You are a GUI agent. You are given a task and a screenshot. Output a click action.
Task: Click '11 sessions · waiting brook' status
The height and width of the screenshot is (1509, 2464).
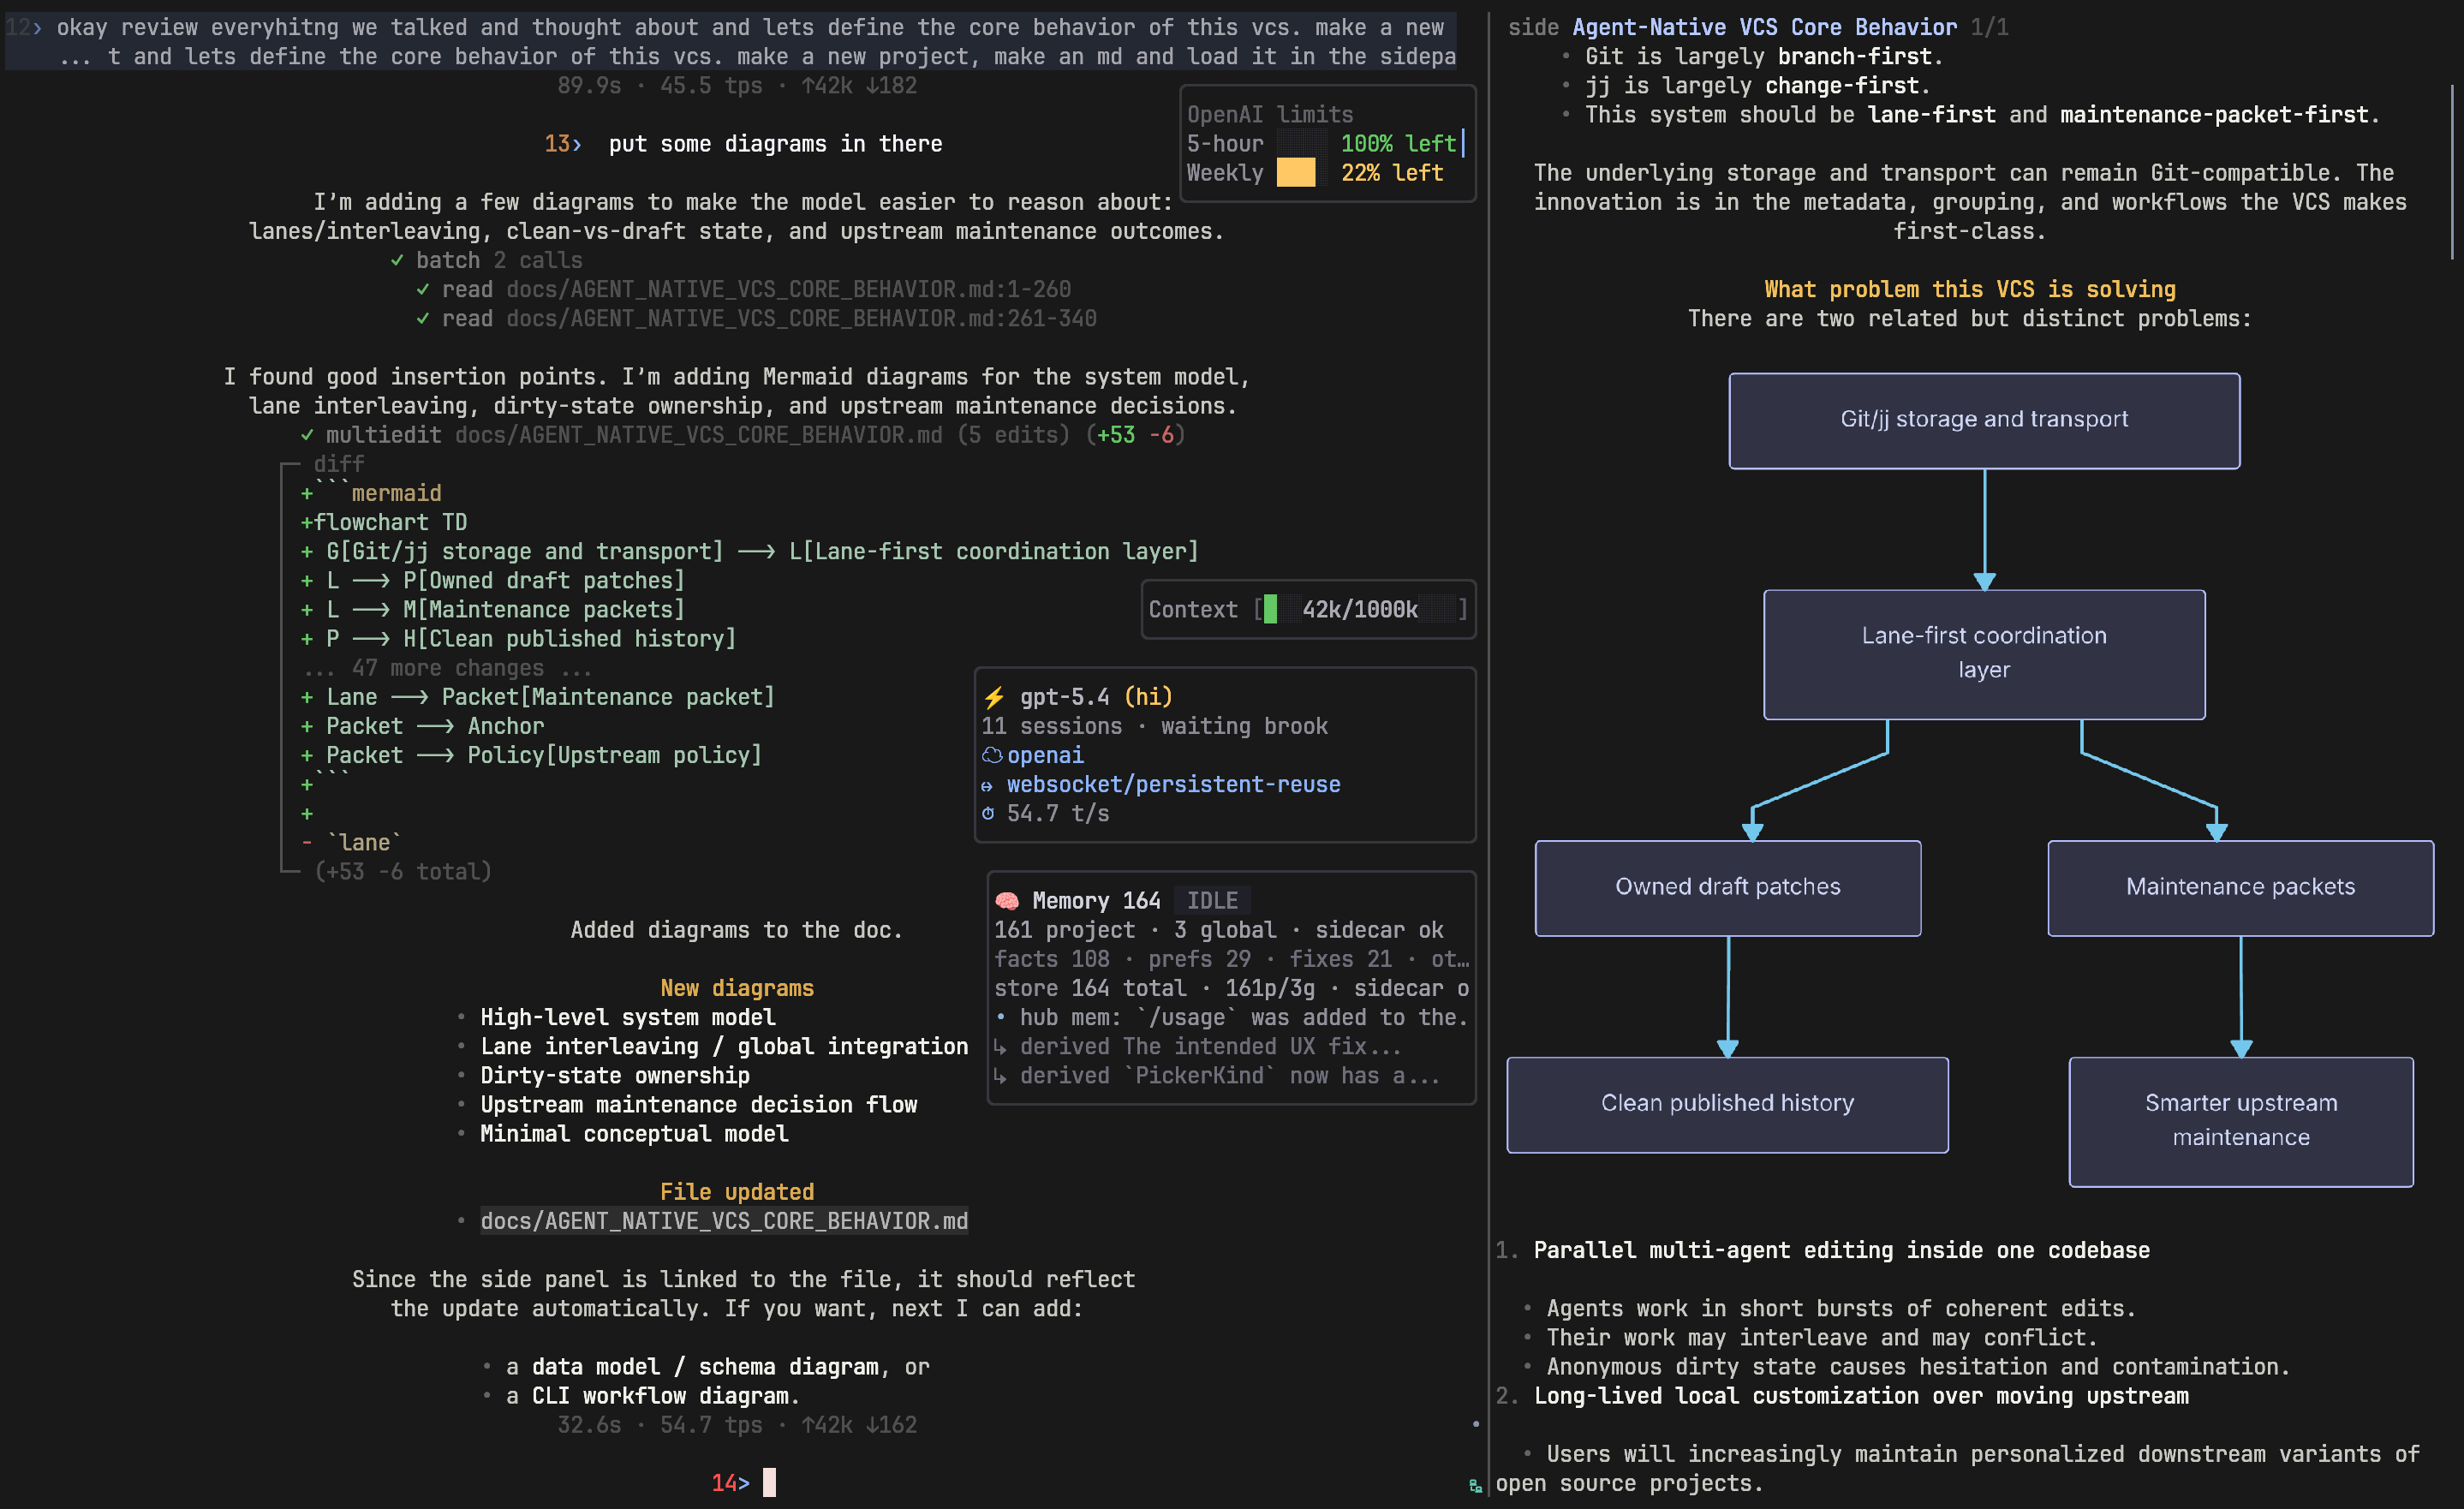pos(1154,726)
